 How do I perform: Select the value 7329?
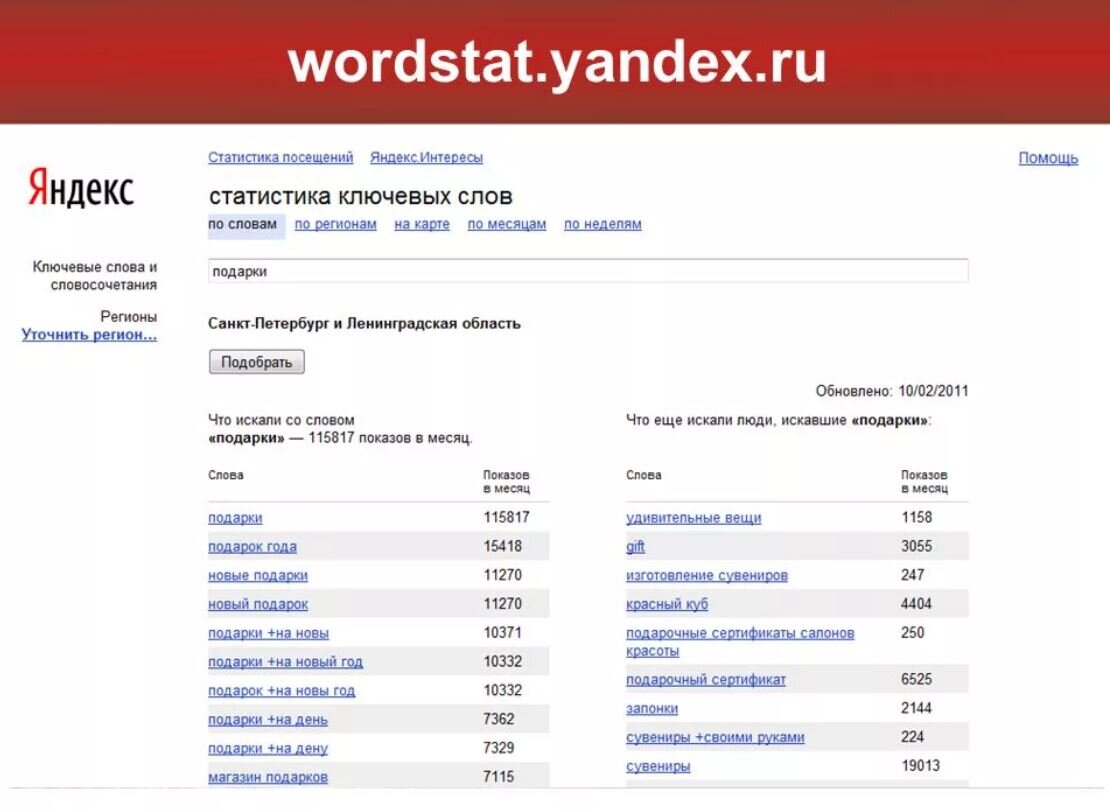pyautogui.click(x=498, y=748)
